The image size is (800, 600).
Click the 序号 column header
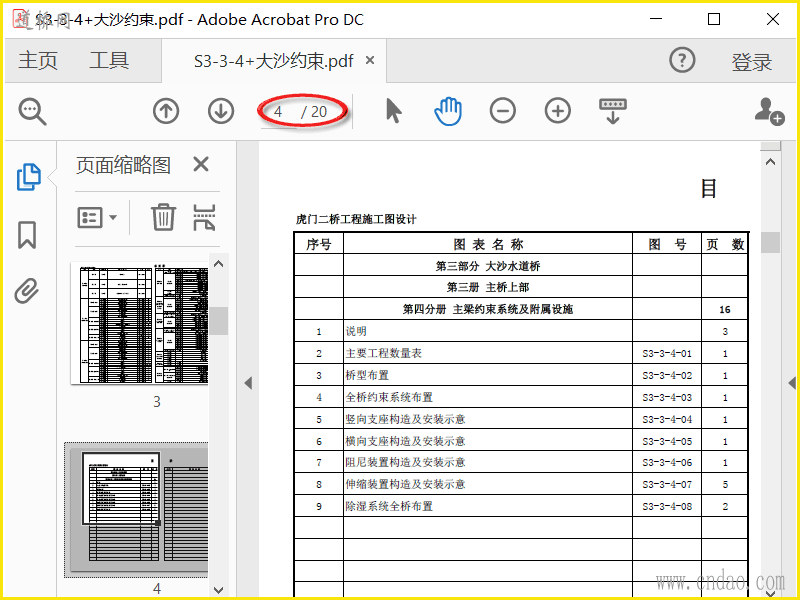[319, 244]
